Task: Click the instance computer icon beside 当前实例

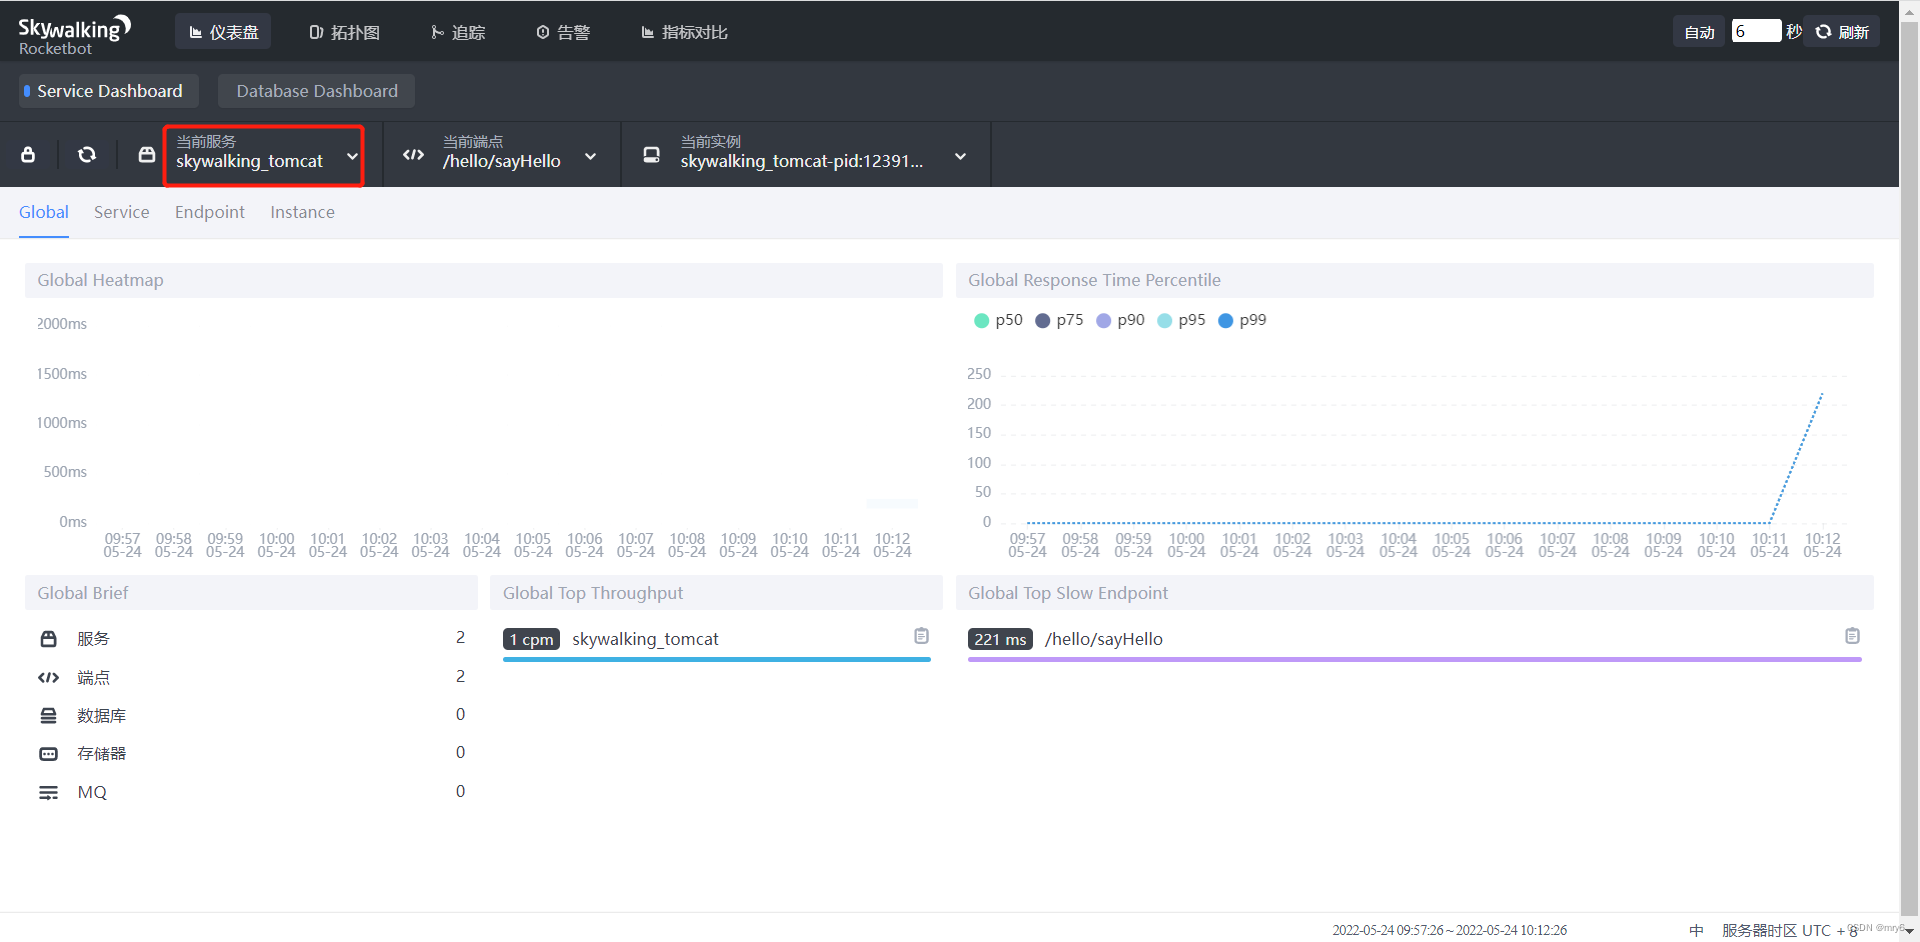Action: [651, 155]
